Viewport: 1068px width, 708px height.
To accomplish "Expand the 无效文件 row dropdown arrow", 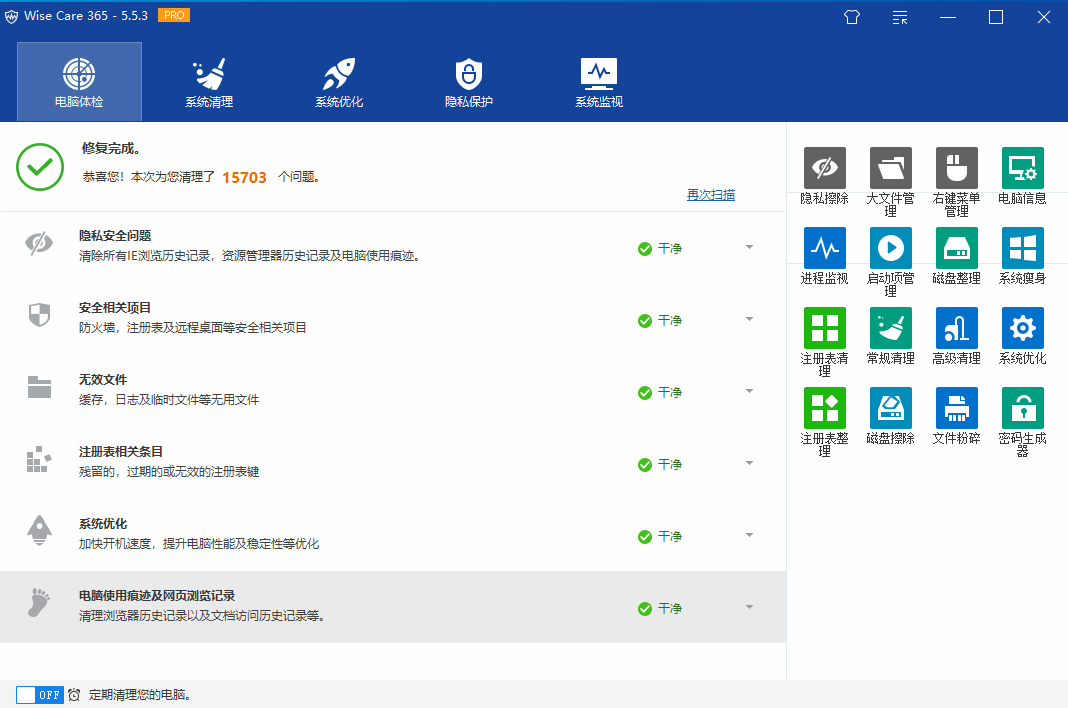I will [749, 391].
